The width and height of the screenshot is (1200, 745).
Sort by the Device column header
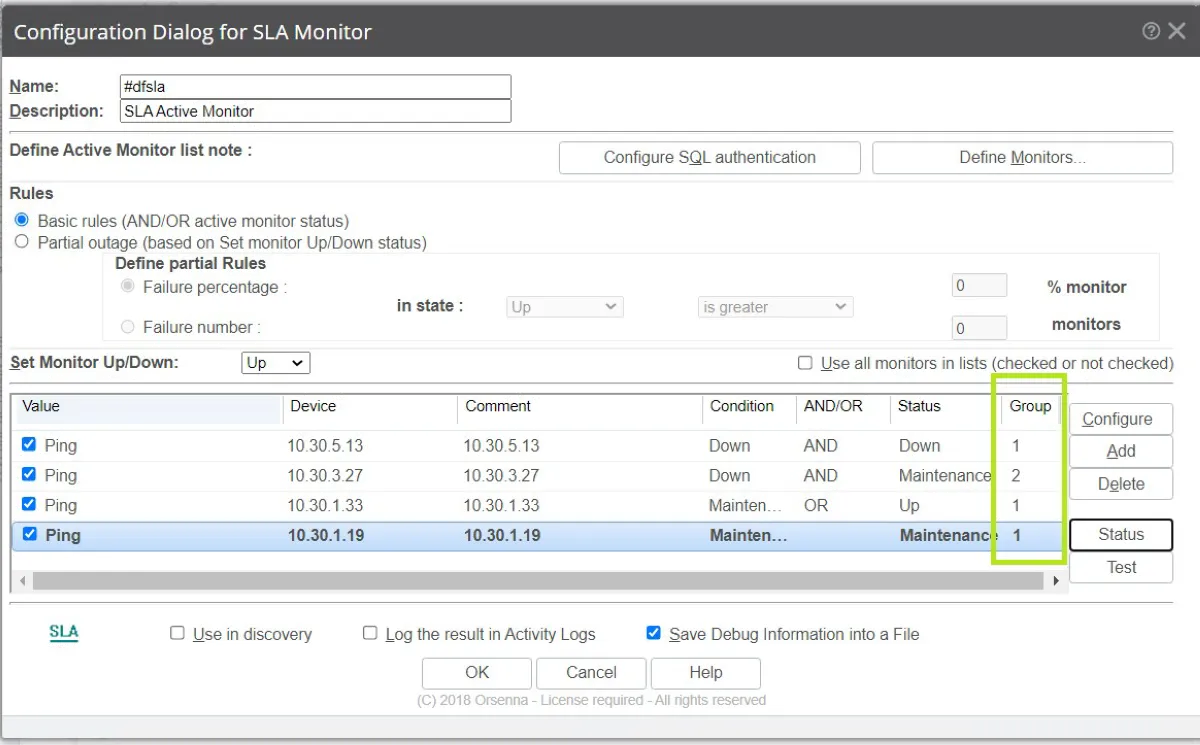[x=313, y=406]
